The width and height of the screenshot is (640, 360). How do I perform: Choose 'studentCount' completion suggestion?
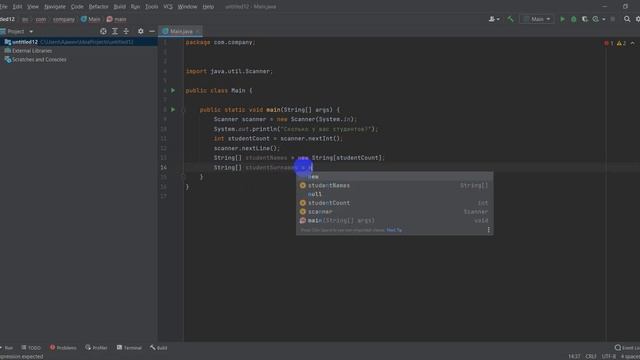point(394,203)
